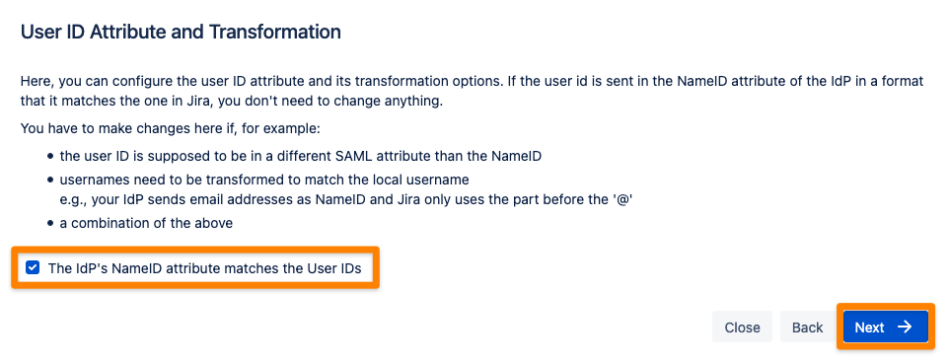The height and width of the screenshot is (364, 949).
Task: Uncheck the NameID attribute matches User IDs checkbox
Action: [x=33, y=268]
